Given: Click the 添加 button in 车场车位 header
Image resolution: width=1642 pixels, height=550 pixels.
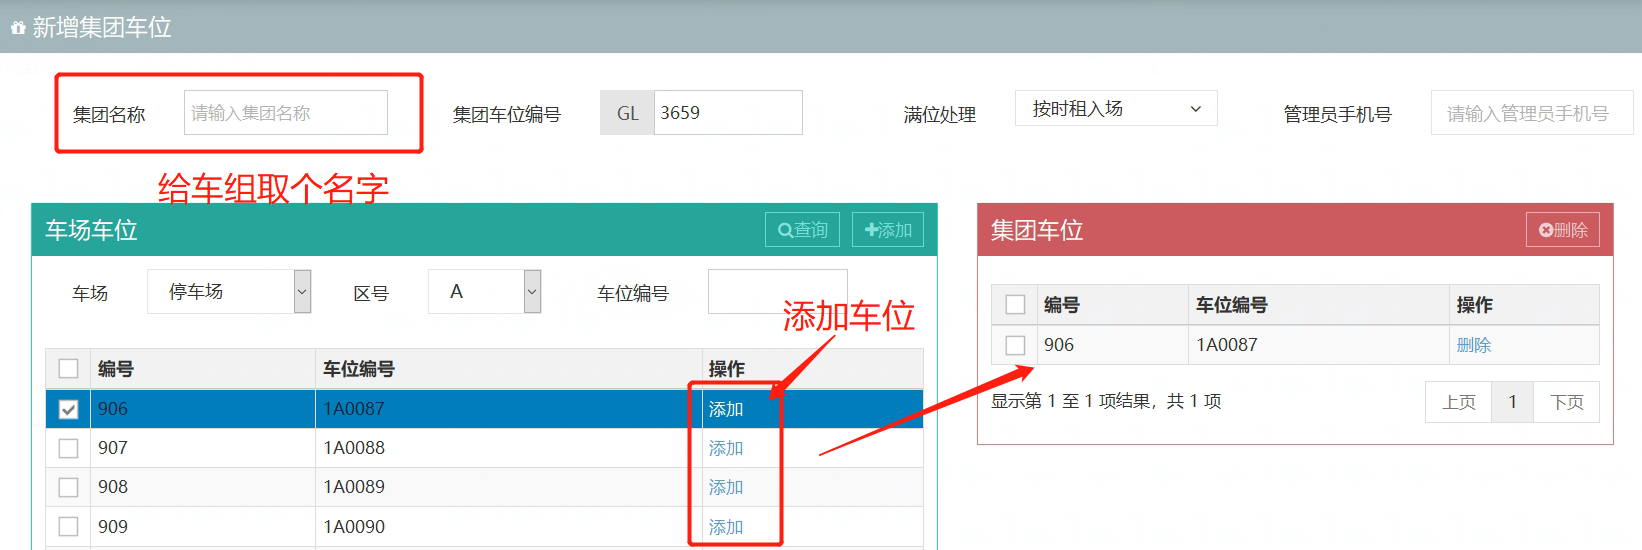Looking at the screenshot, I should [x=888, y=230].
